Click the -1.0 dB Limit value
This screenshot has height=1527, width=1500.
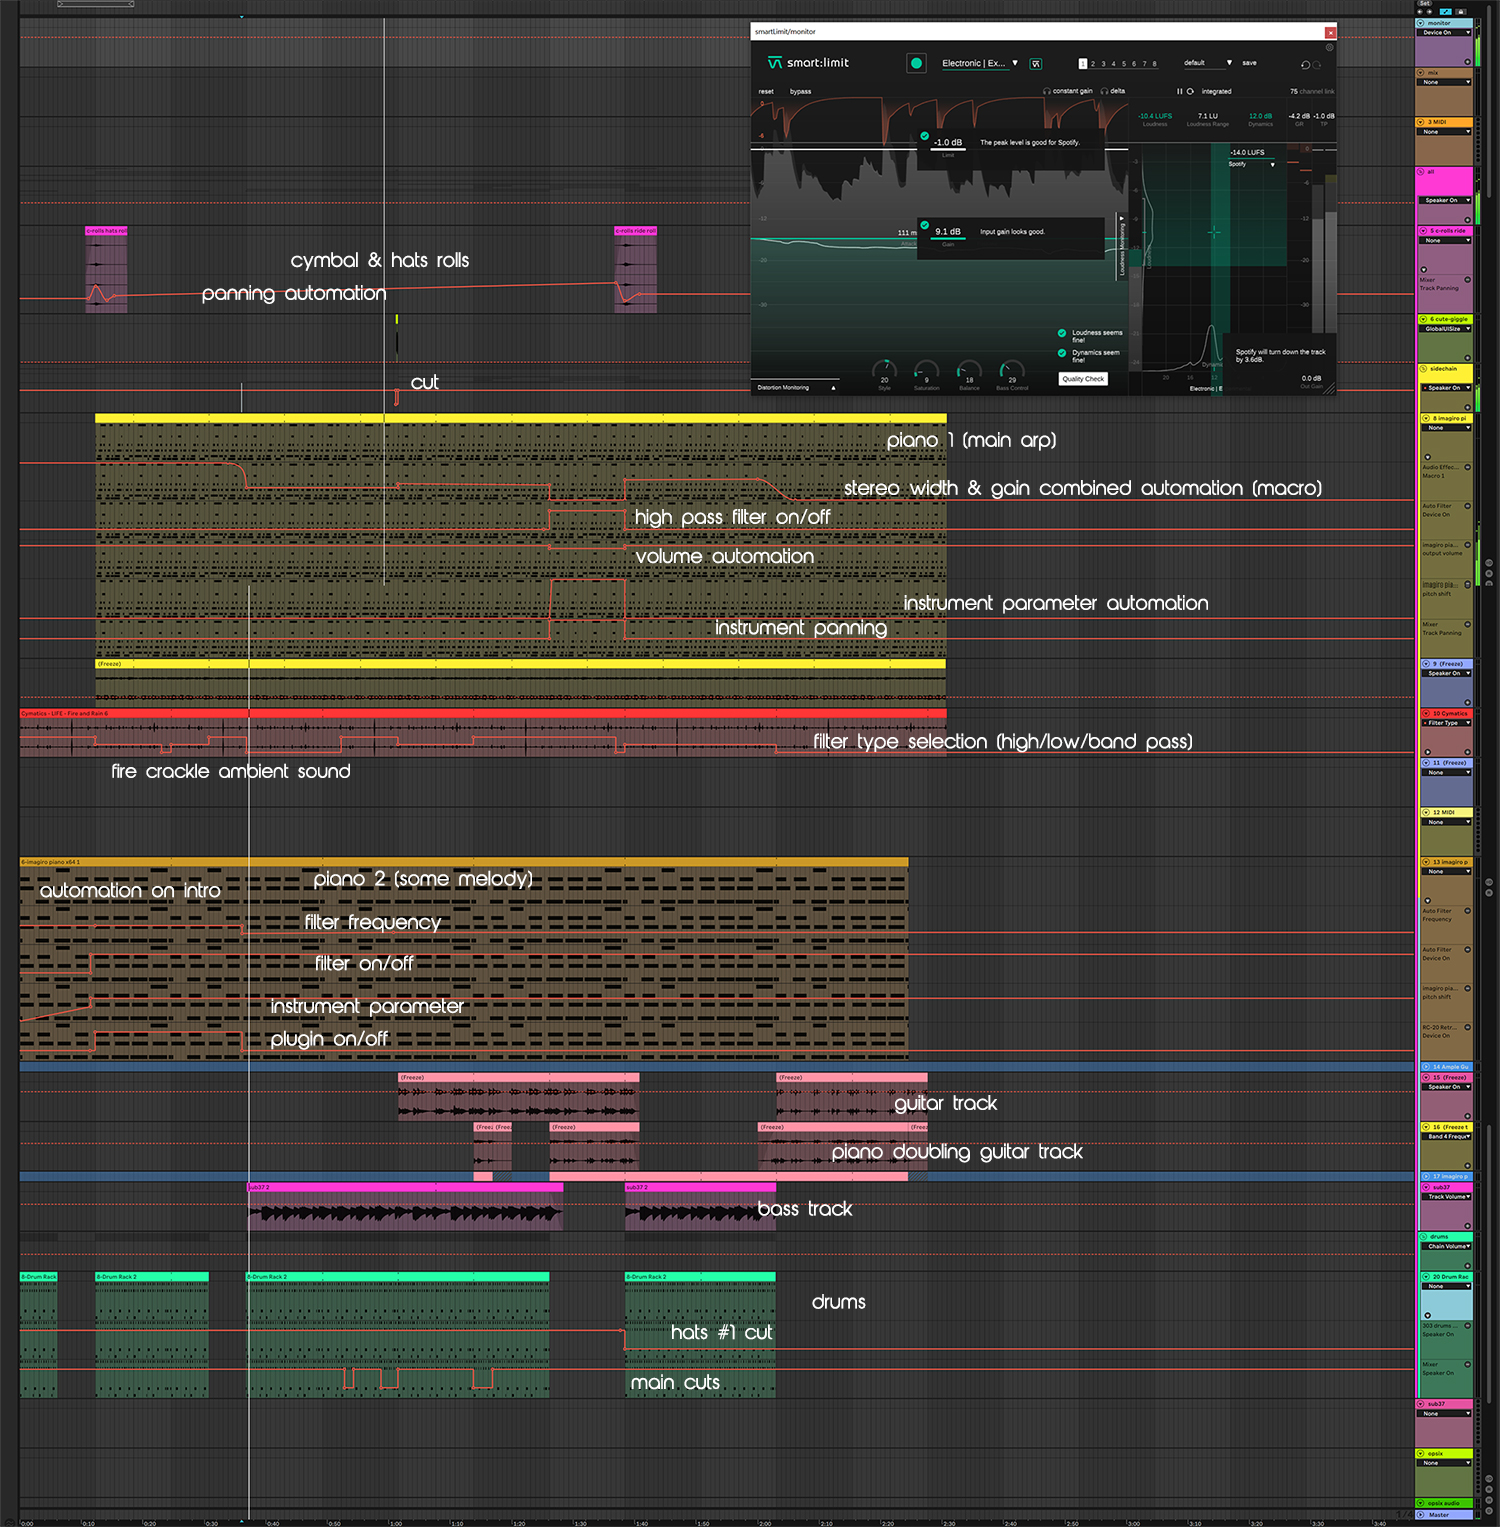tap(948, 142)
